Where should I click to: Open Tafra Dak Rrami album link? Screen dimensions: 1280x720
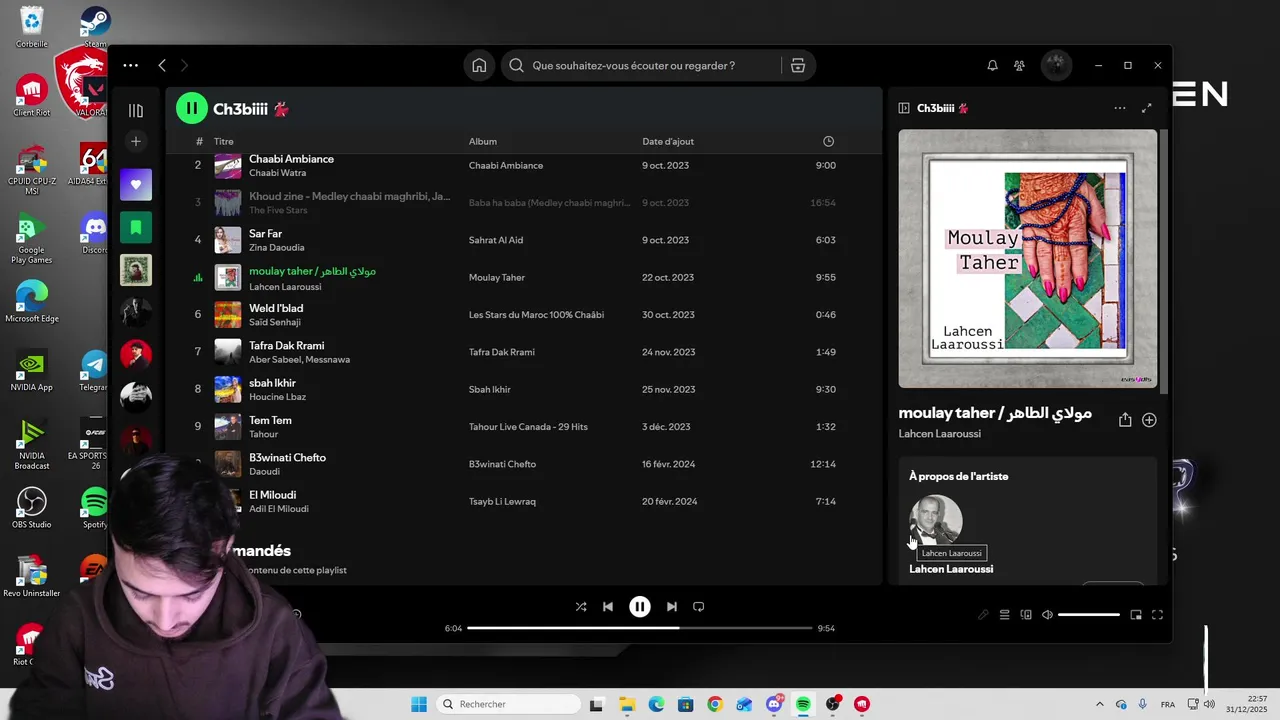pos(502,352)
